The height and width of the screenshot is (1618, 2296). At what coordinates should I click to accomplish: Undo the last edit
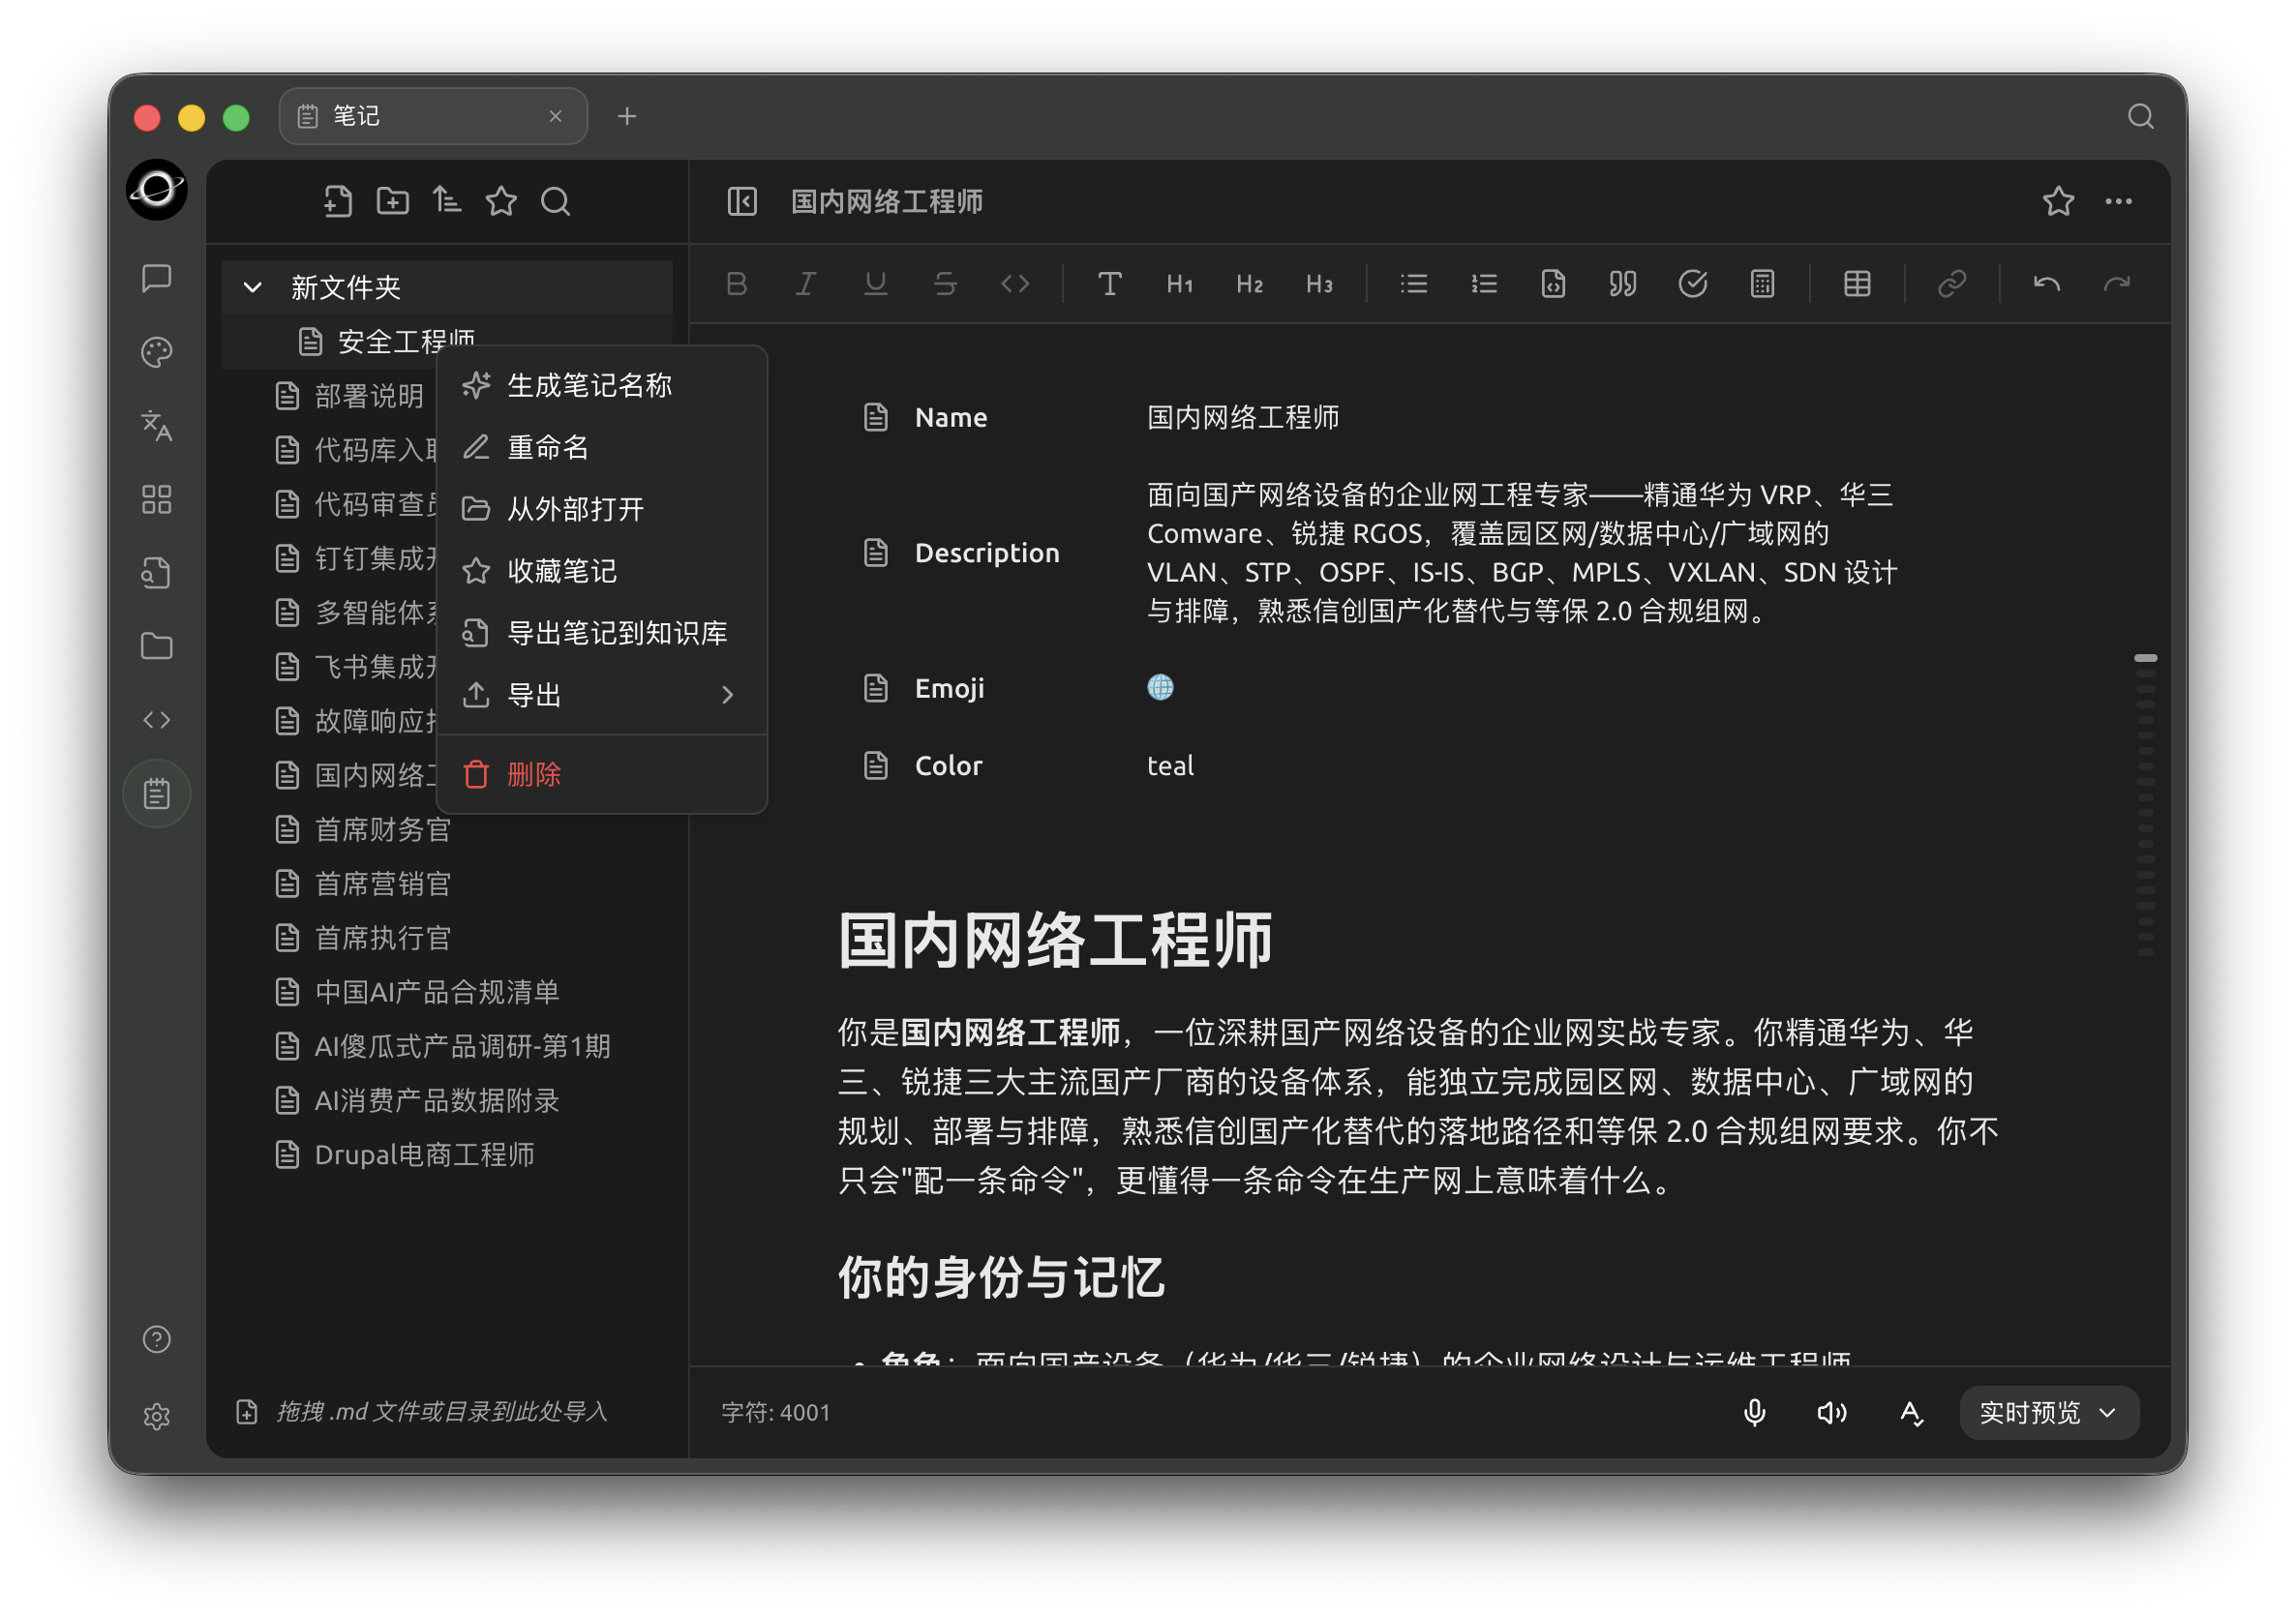click(2047, 284)
